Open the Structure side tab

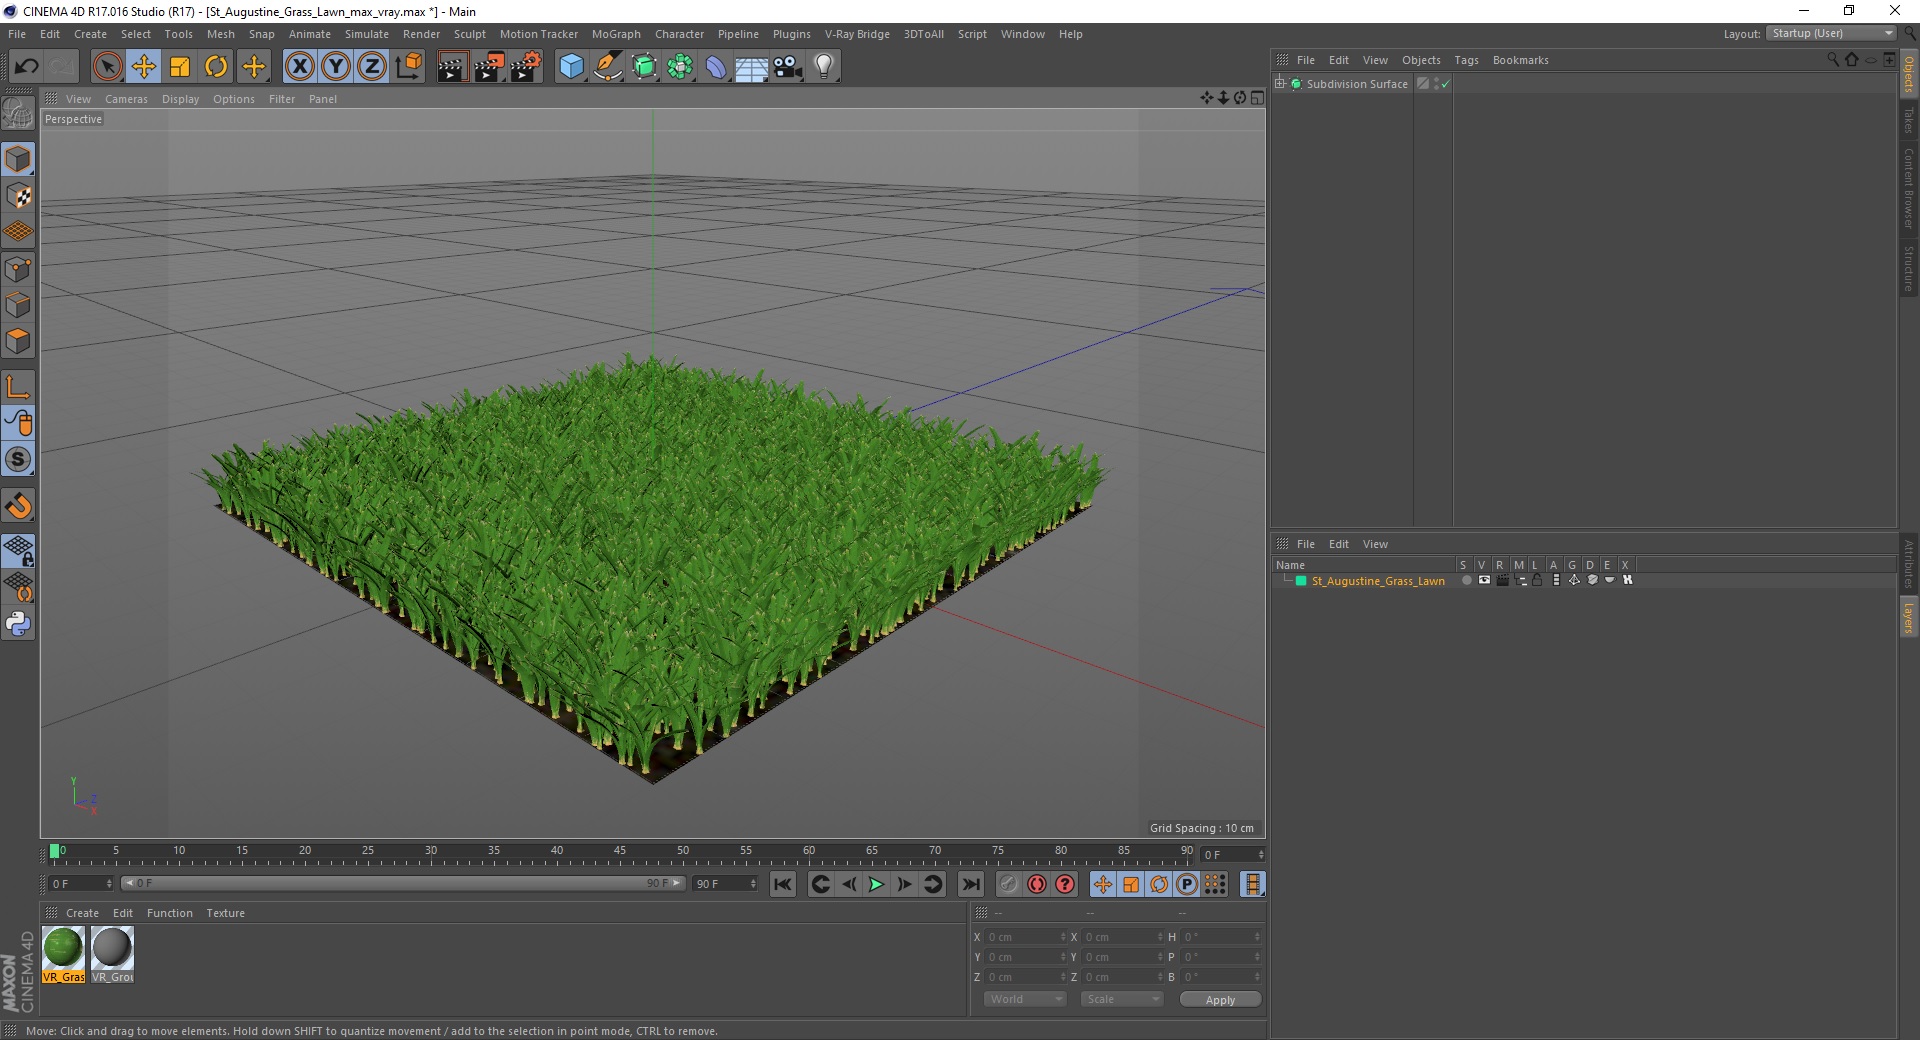click(1909, 268)
